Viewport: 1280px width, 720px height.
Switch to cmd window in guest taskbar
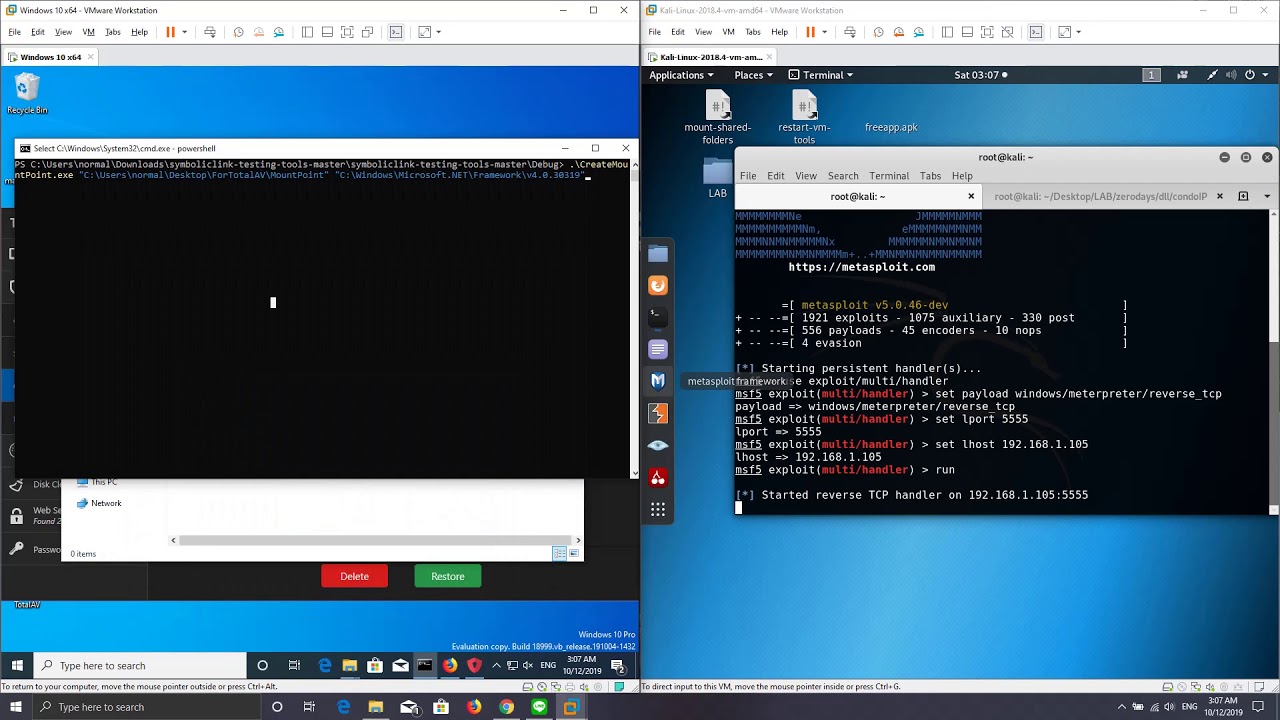(425, 665)
